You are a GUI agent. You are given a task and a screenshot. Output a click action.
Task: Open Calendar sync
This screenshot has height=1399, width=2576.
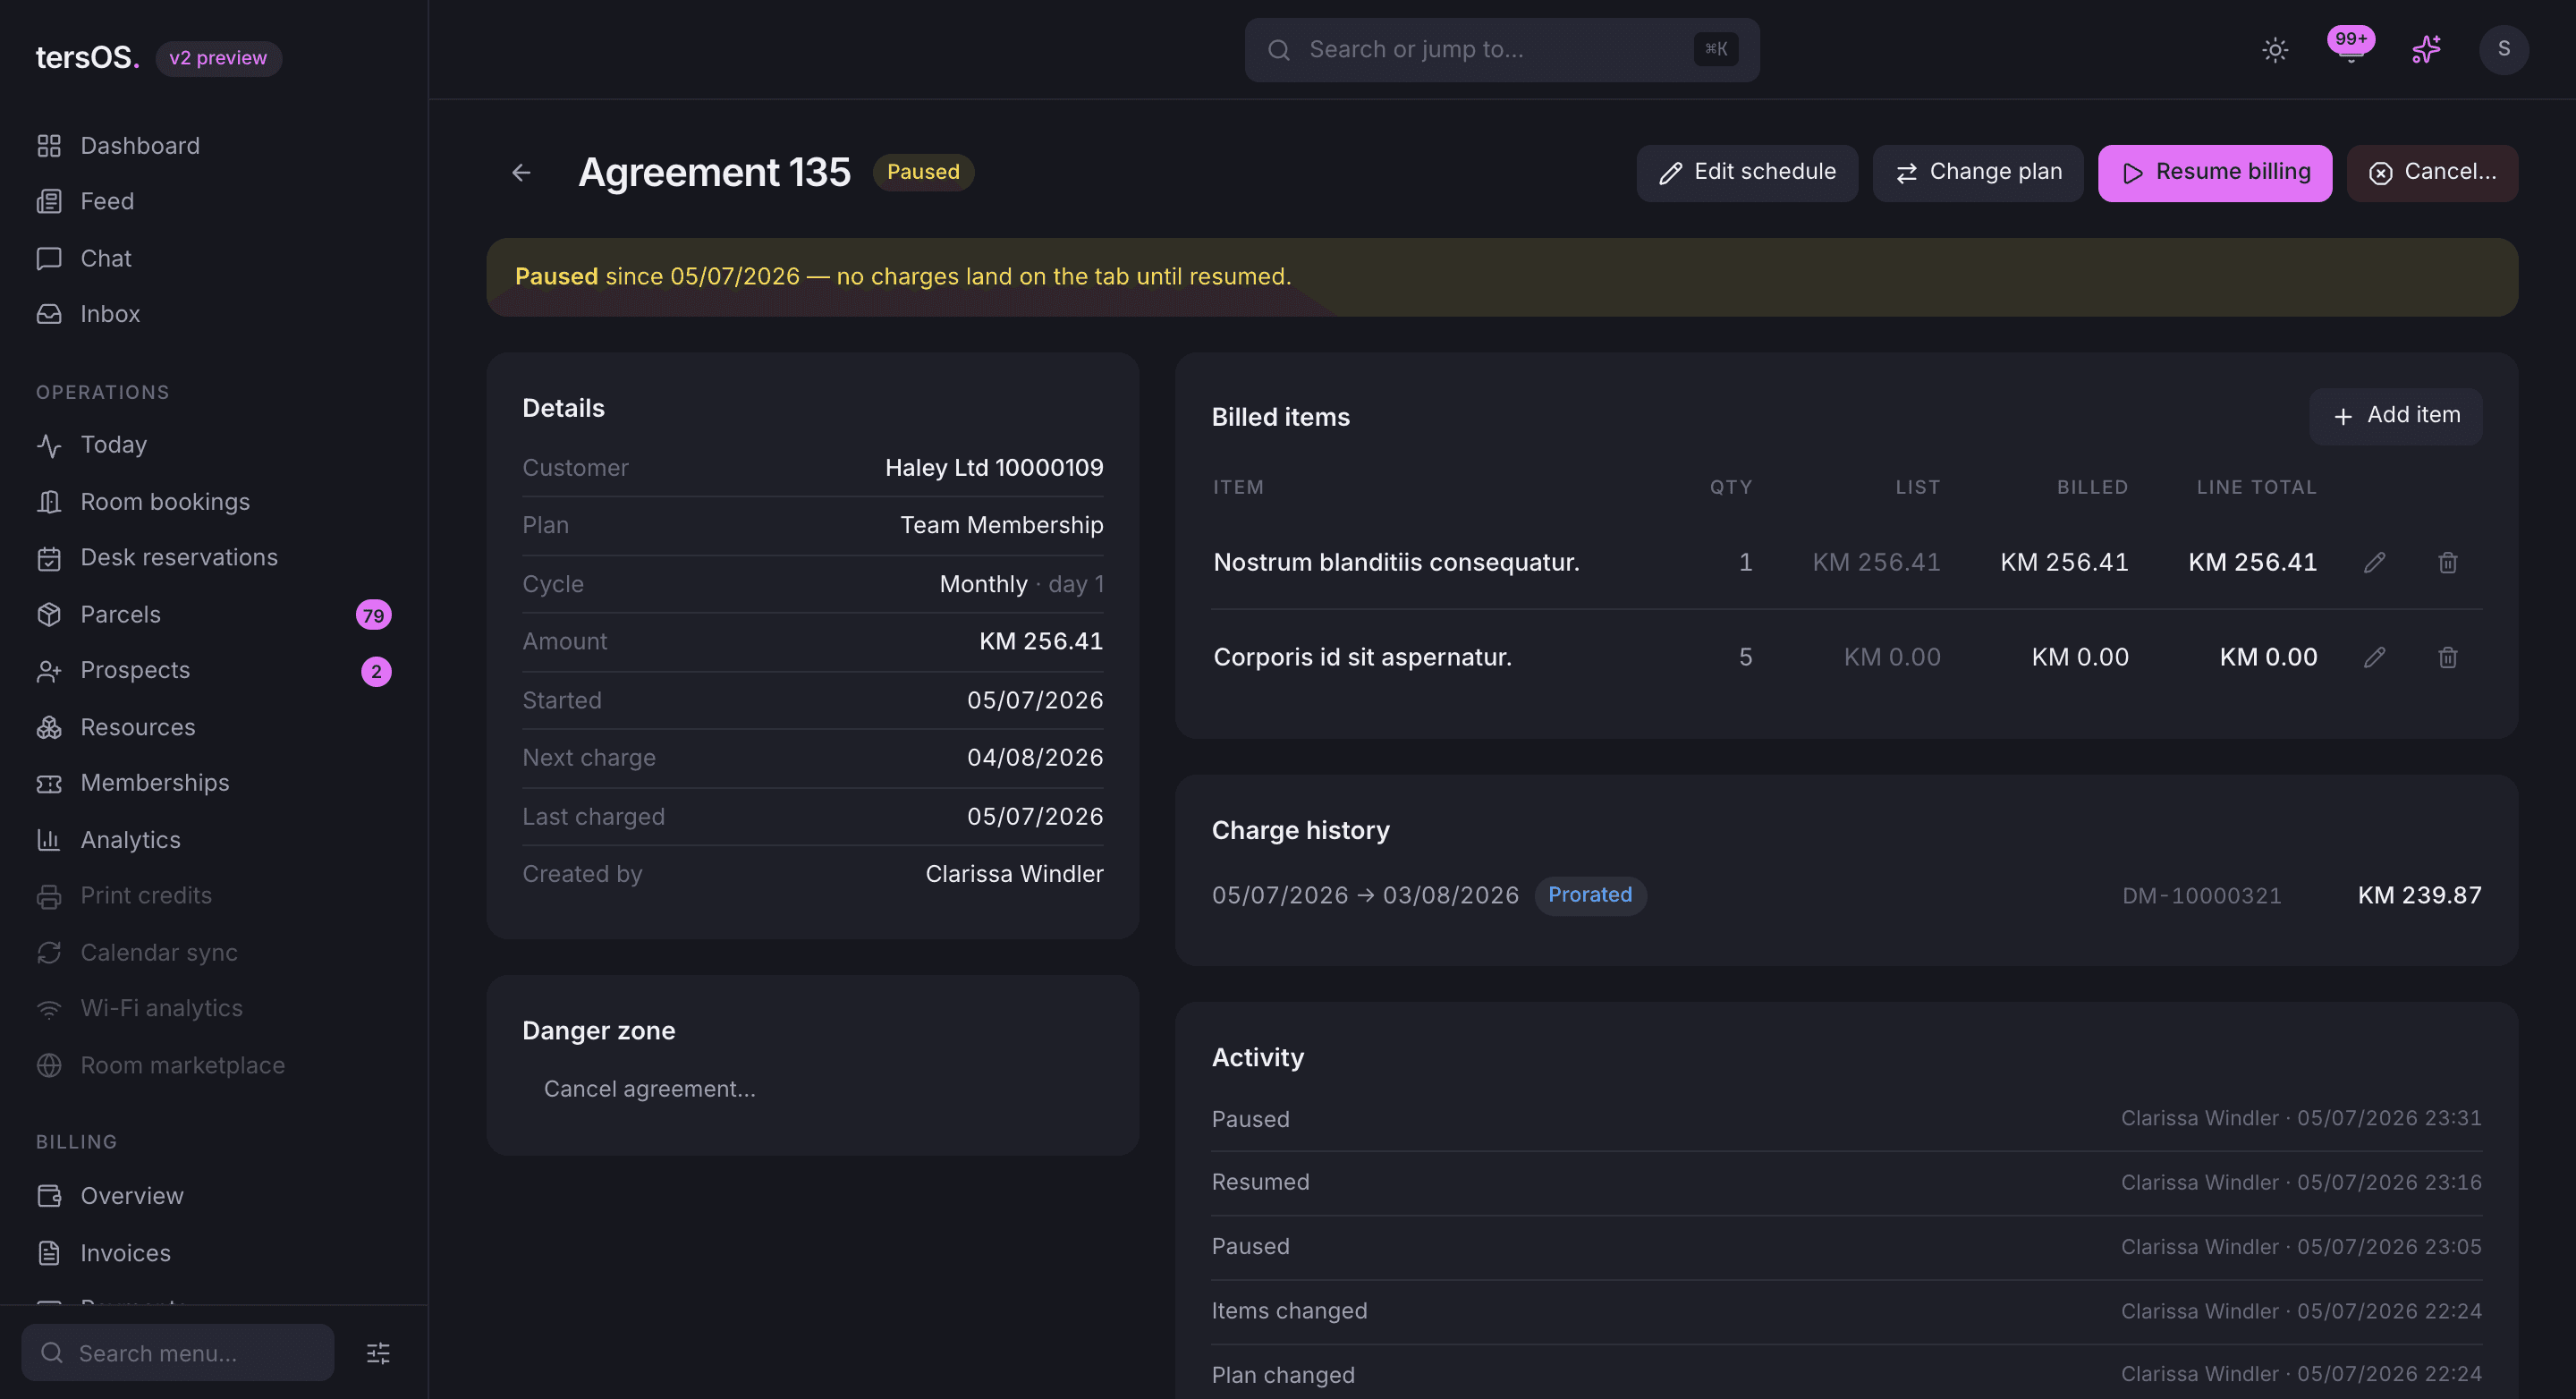tap(214, 953)
